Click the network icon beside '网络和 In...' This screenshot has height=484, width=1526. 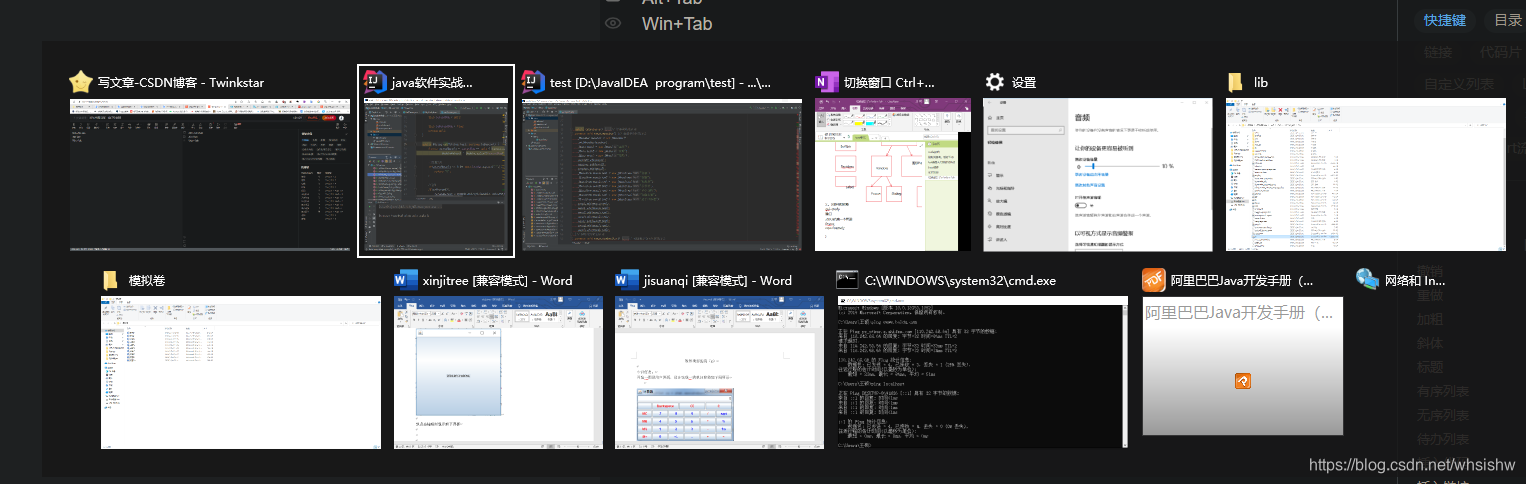1367,280
